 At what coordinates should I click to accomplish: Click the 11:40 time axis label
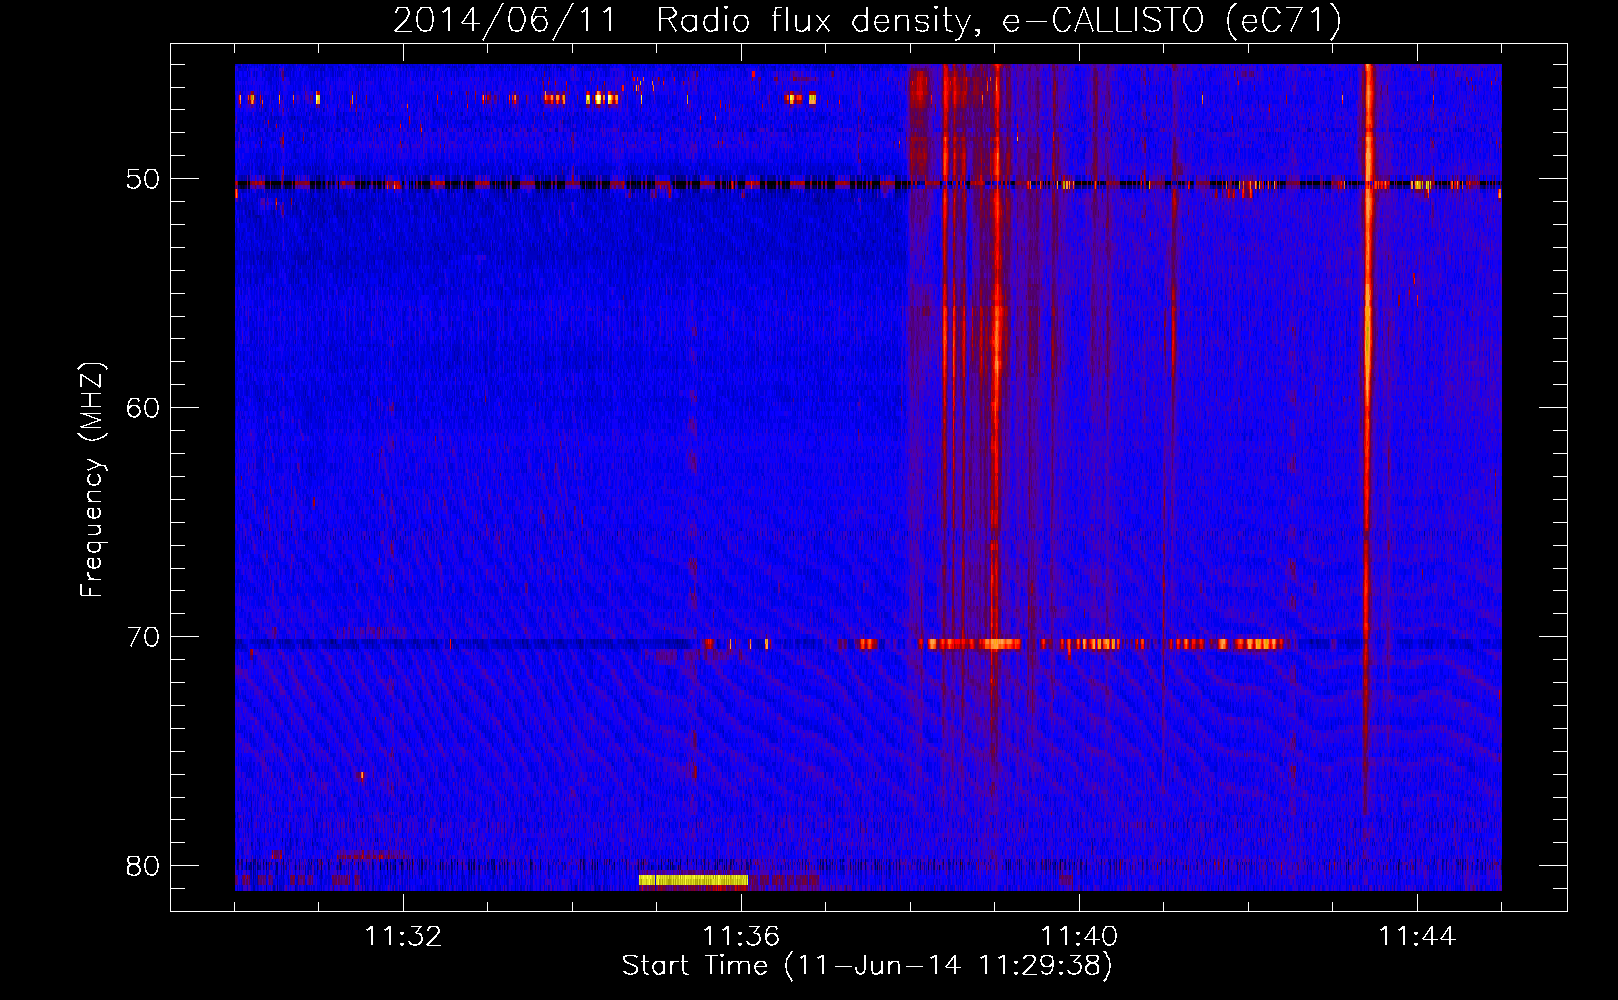coord(1079,936)
